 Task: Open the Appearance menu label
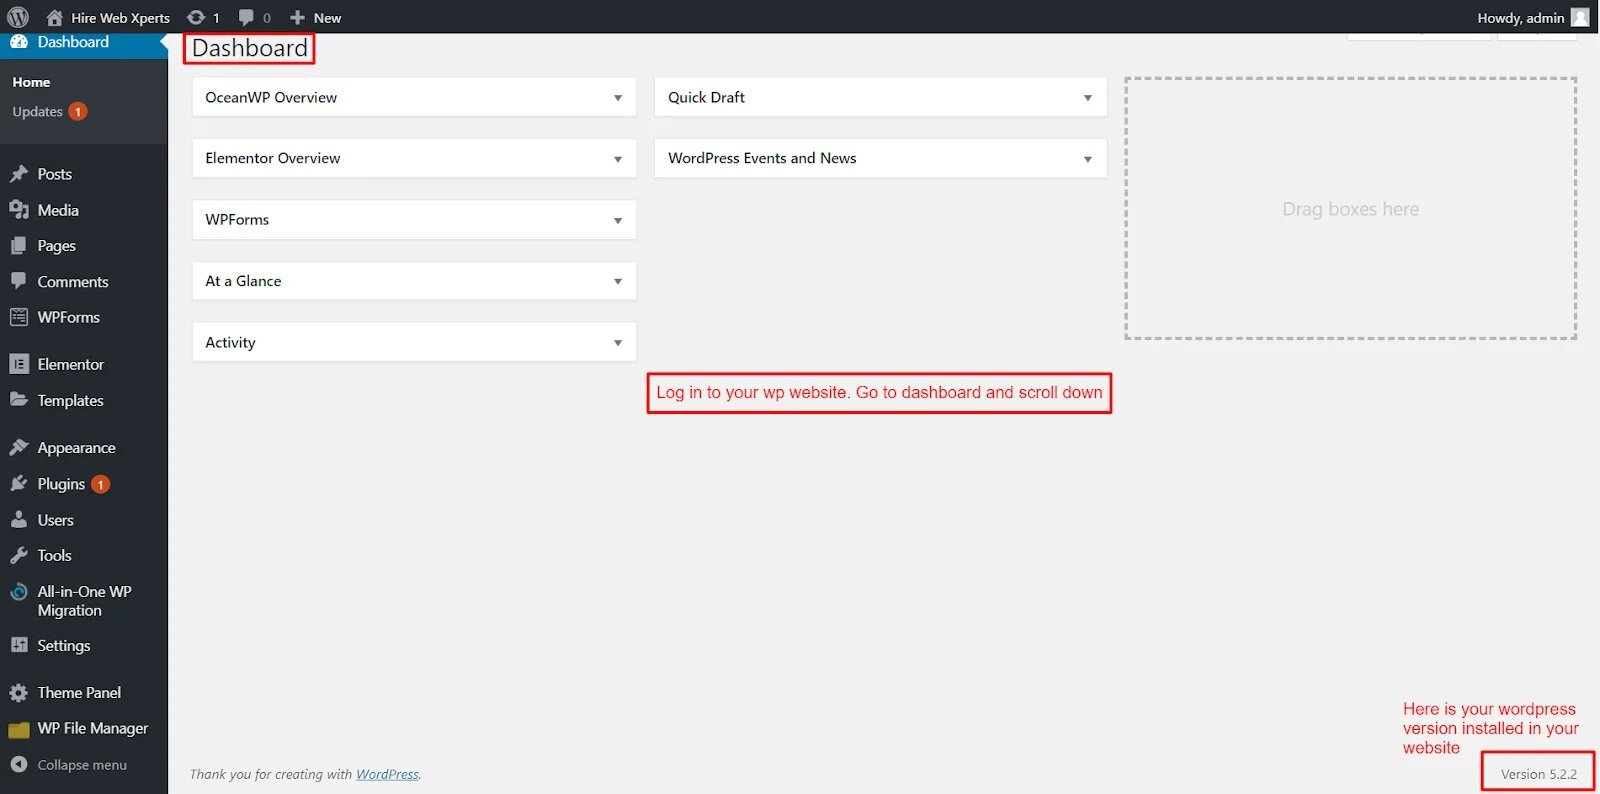[x=77, y=448]
